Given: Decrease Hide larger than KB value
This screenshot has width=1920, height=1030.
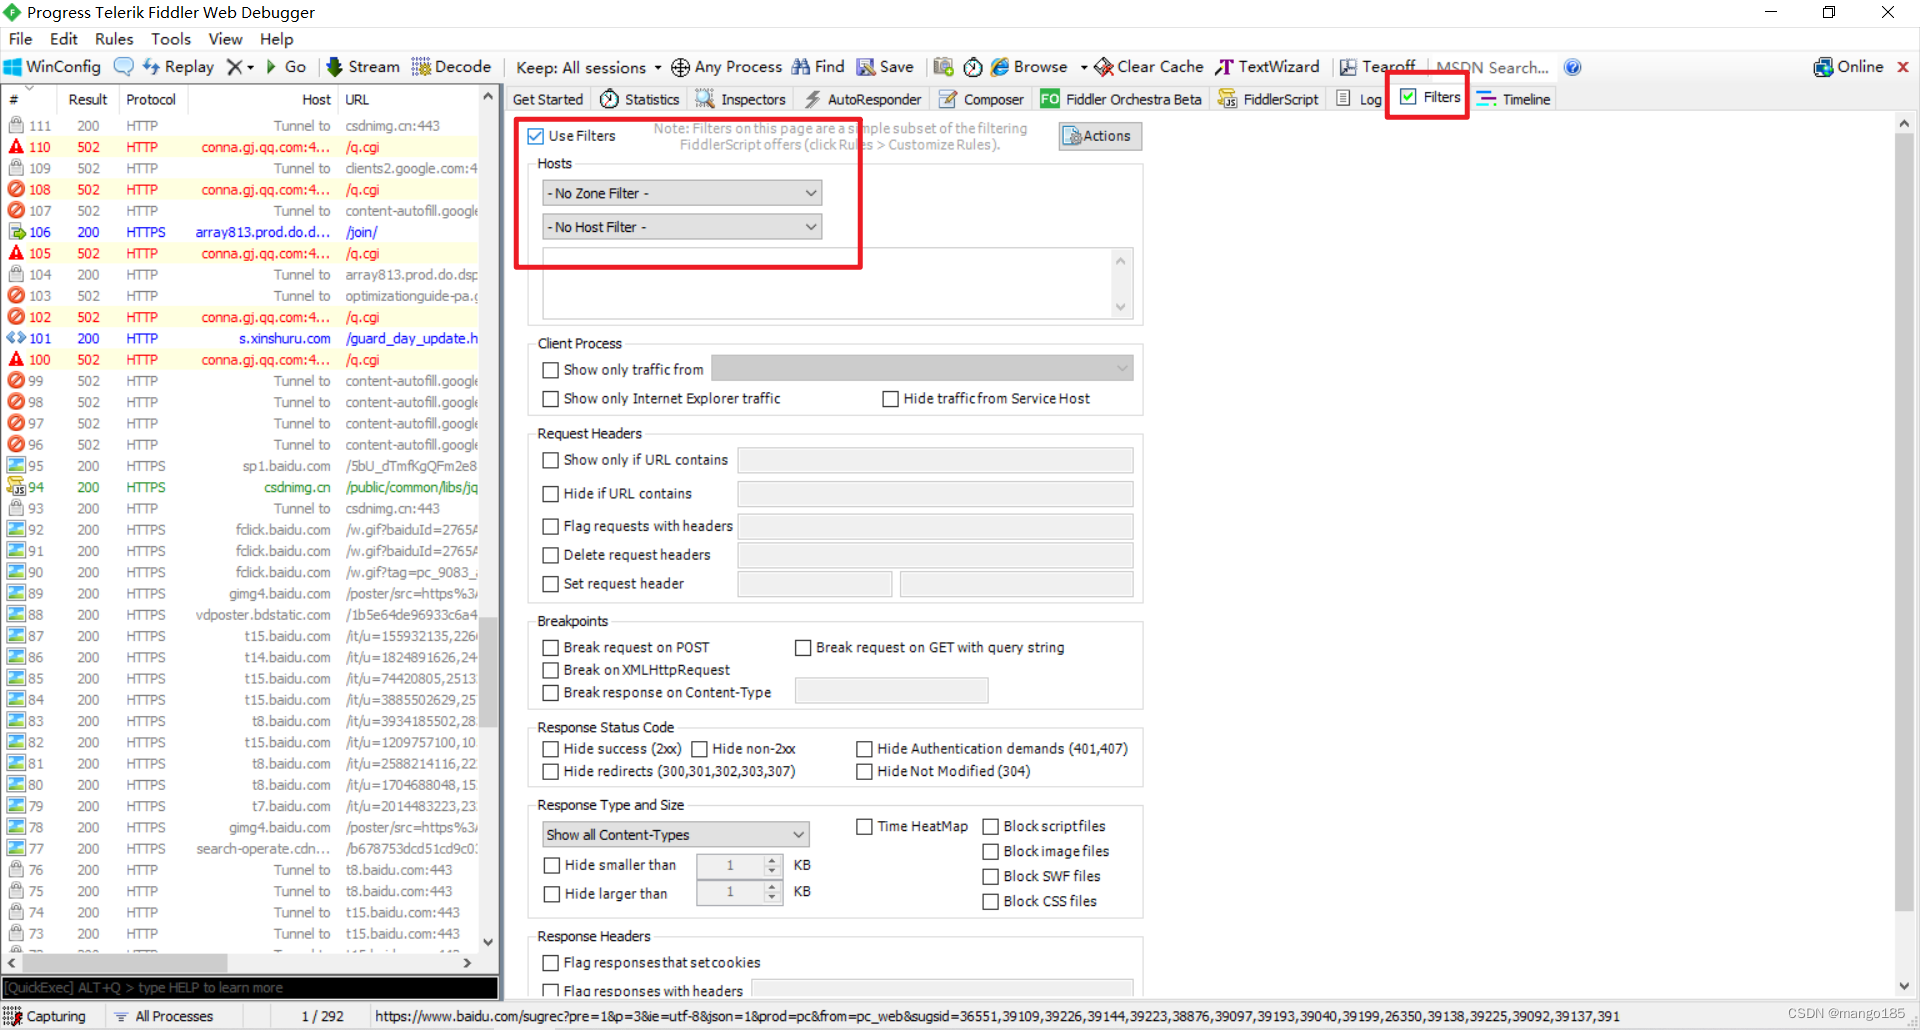Looking at the screenshot, I should coord(772,898).
